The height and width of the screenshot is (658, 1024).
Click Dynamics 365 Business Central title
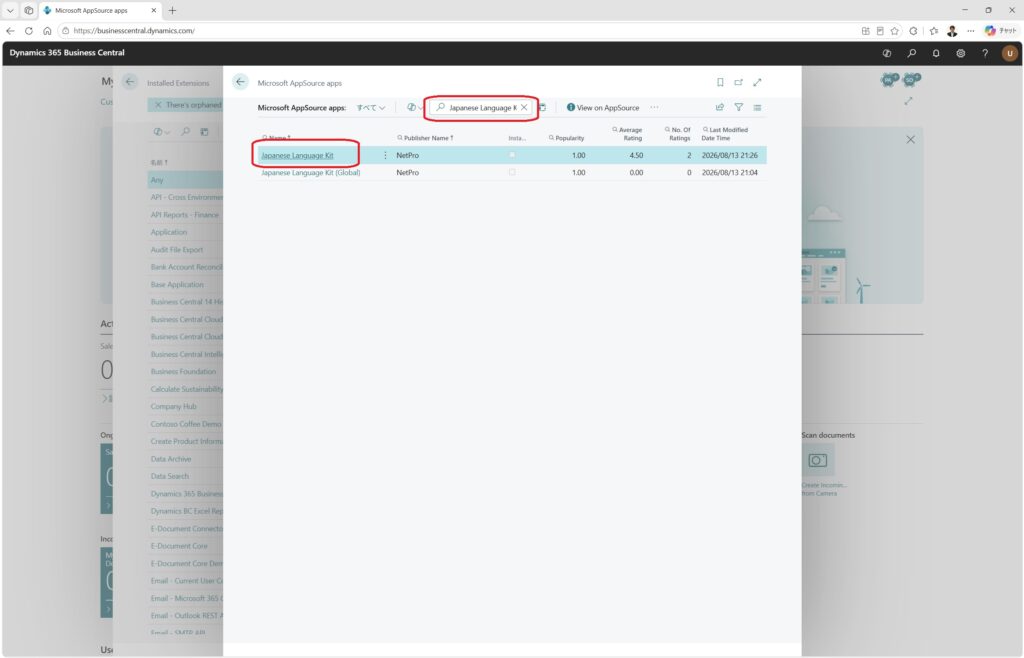(x=67, y=53)
